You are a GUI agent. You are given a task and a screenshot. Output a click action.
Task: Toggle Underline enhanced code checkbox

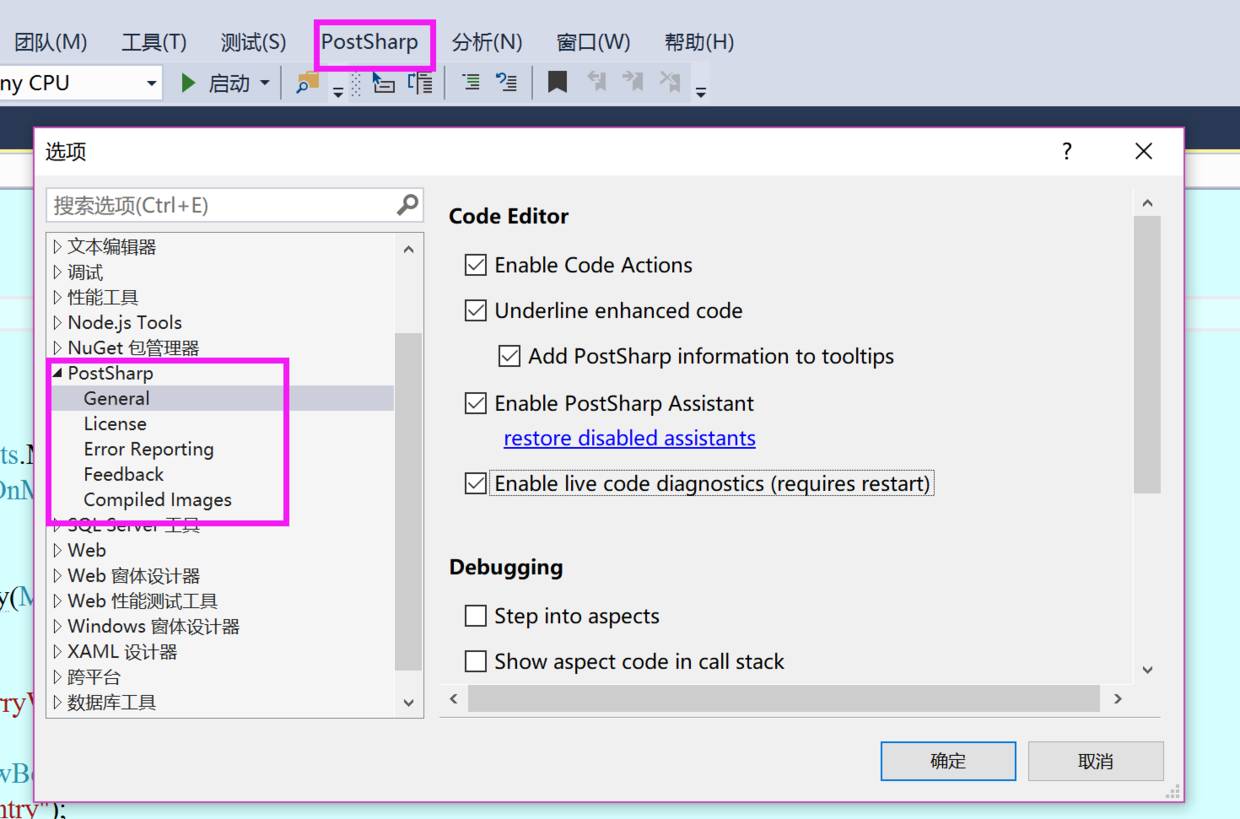[476, 311]
